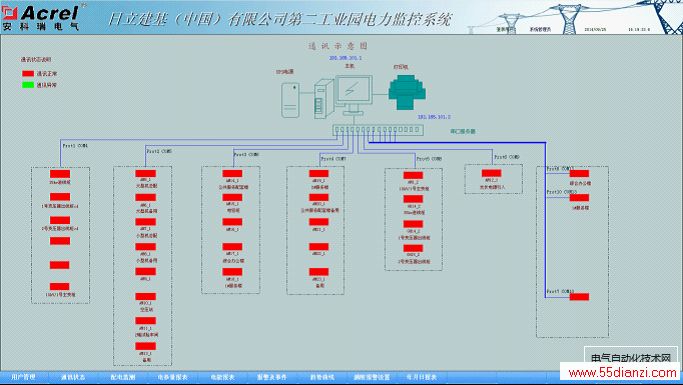Viewport: 683px width, 385px height.
Task: Click first red device indicator under Port1 COM4
Action: [60, 174]
